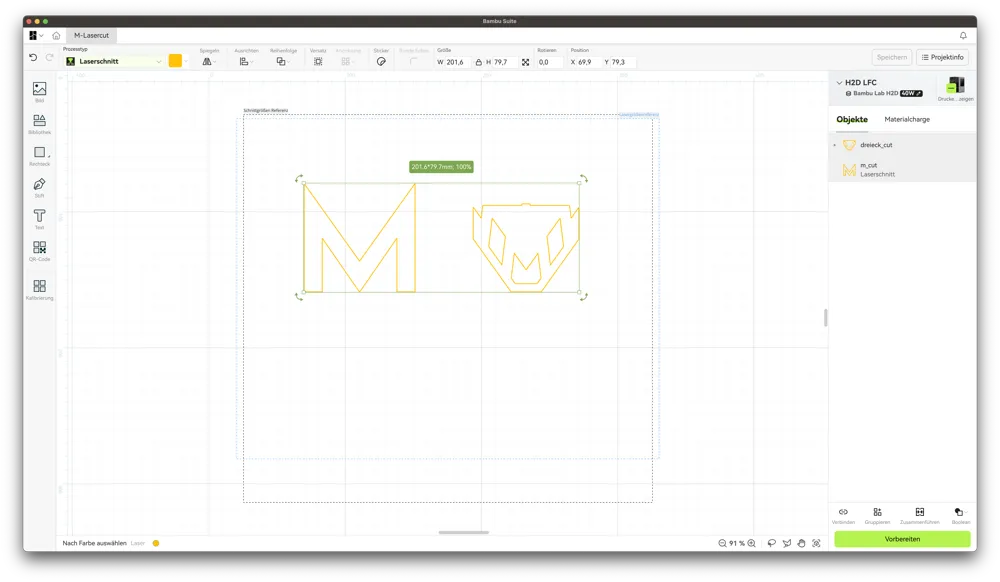Toggle the aspect ratio lock icon
The image size is (1000, 582).
click(x=478, y=62)
